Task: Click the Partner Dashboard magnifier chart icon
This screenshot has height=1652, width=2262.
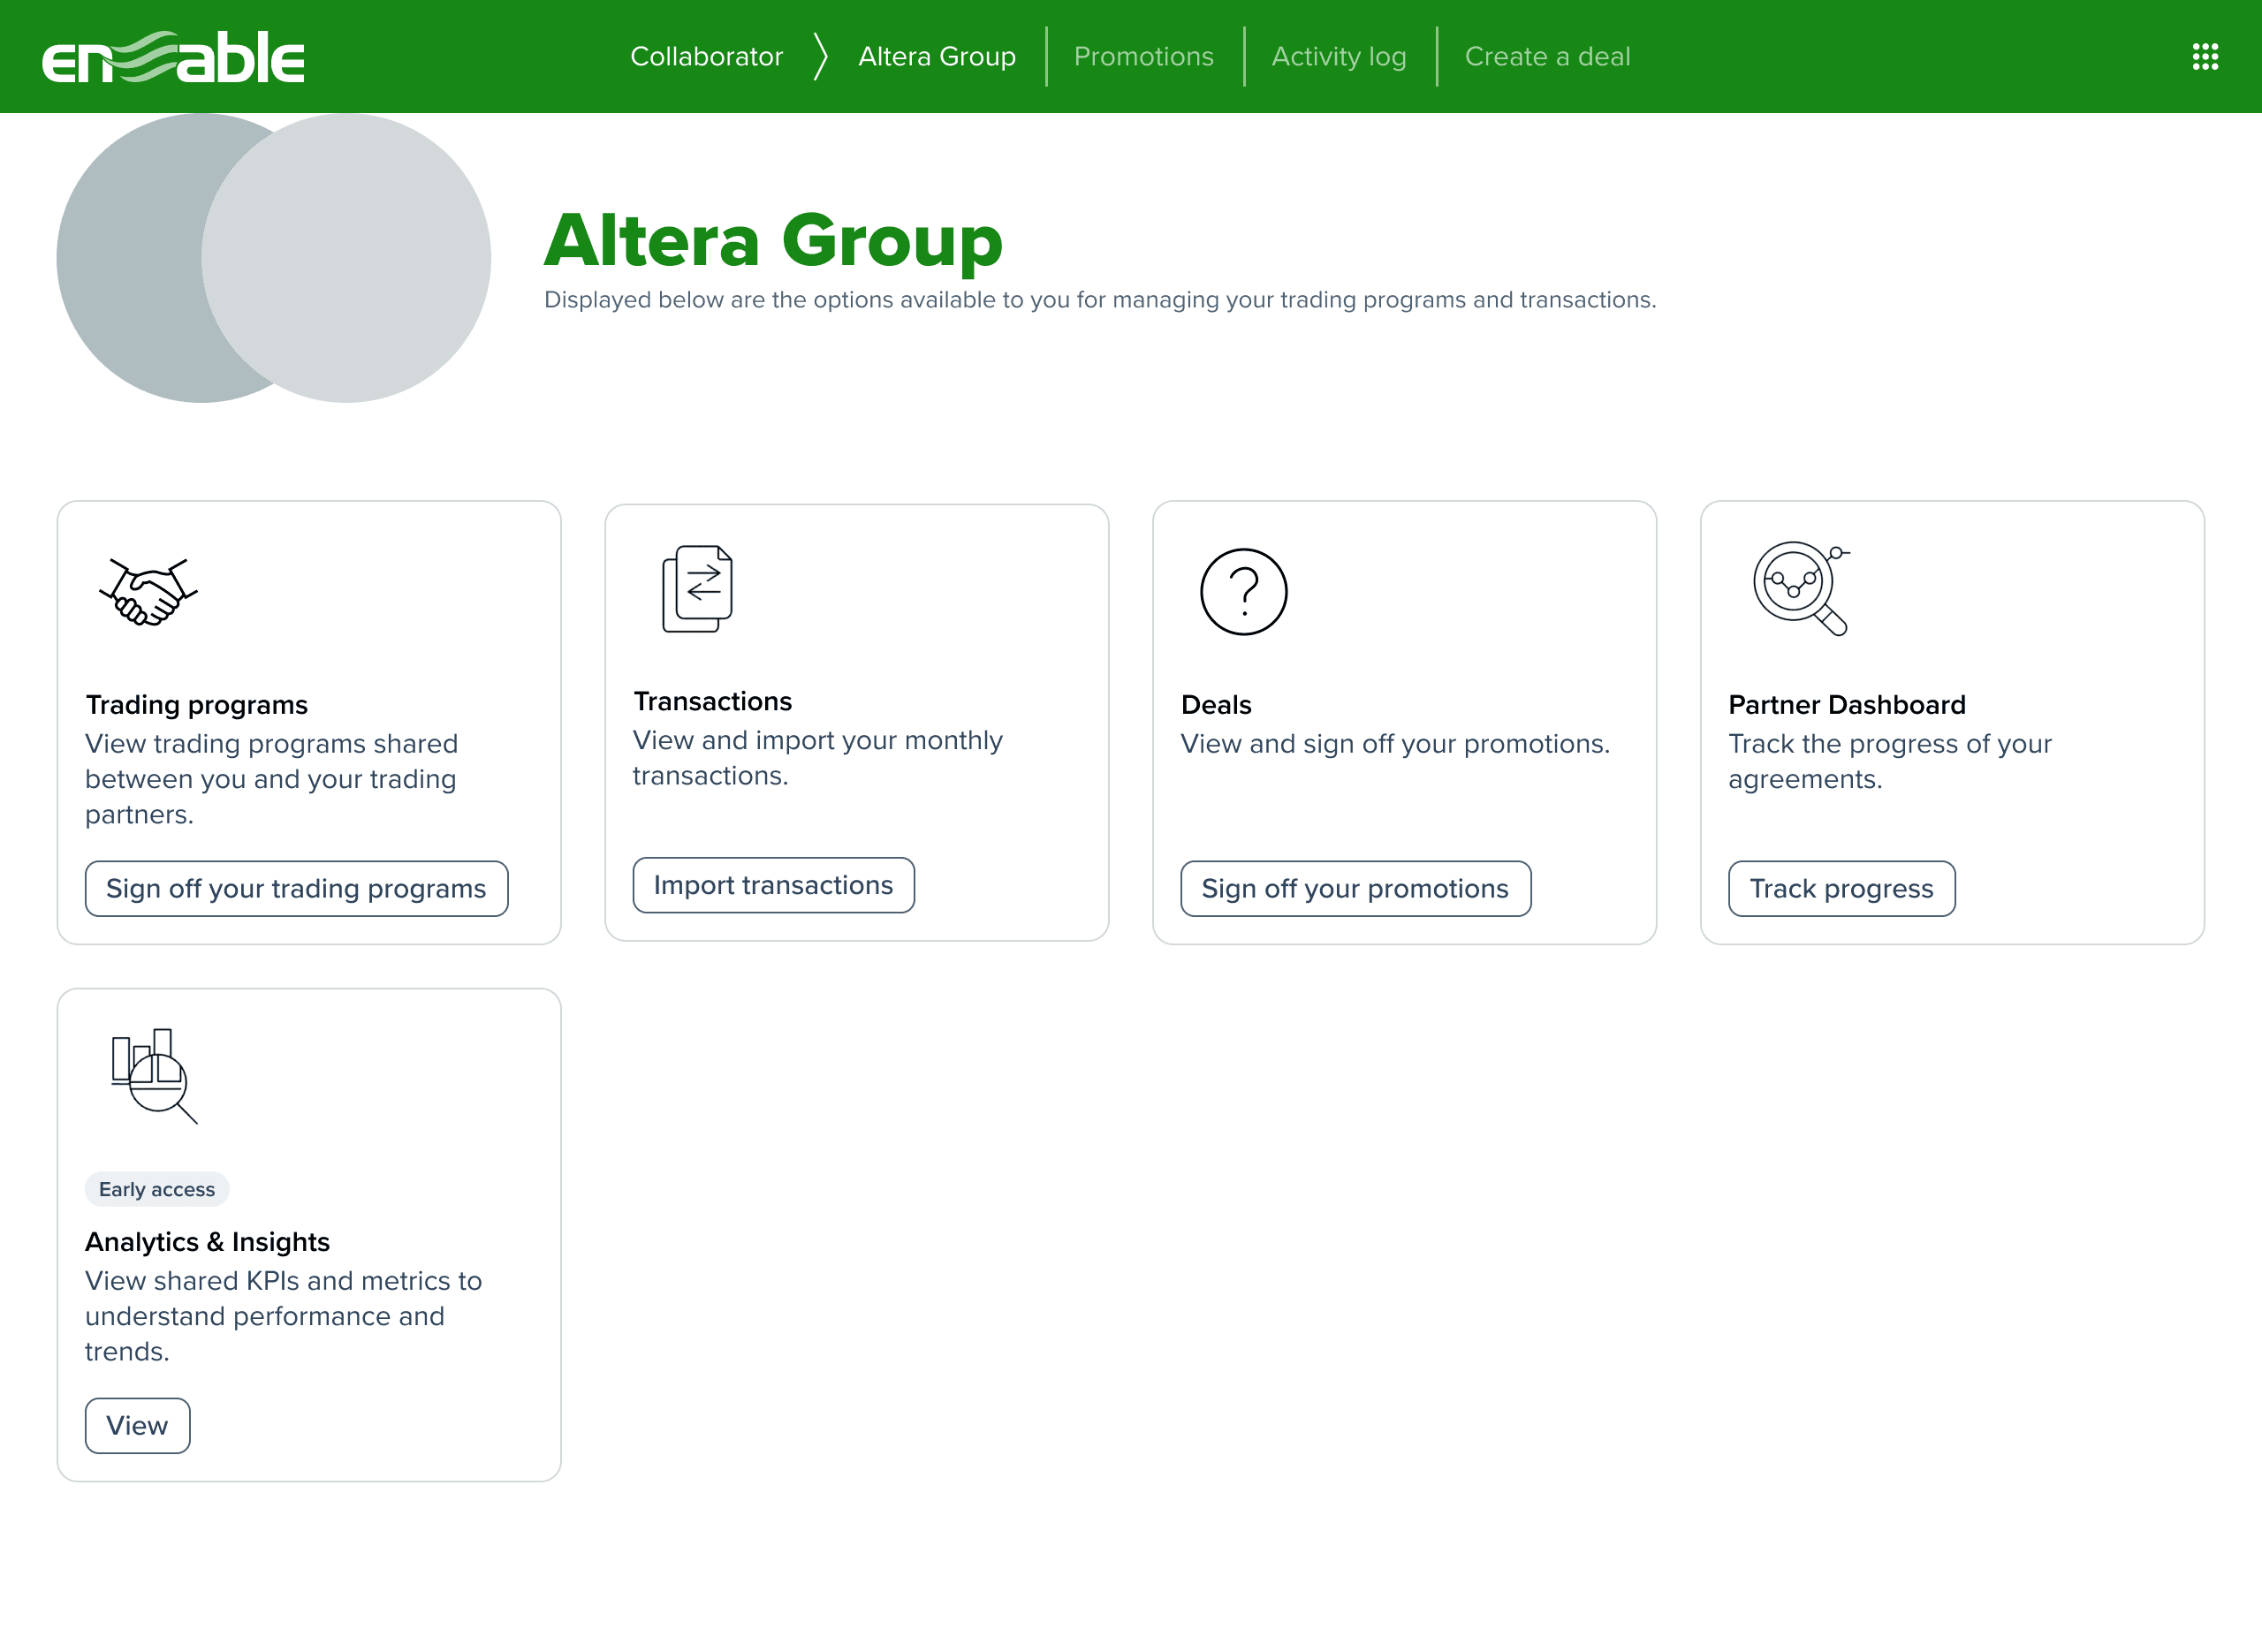Action: click(x=1801, y=588)
